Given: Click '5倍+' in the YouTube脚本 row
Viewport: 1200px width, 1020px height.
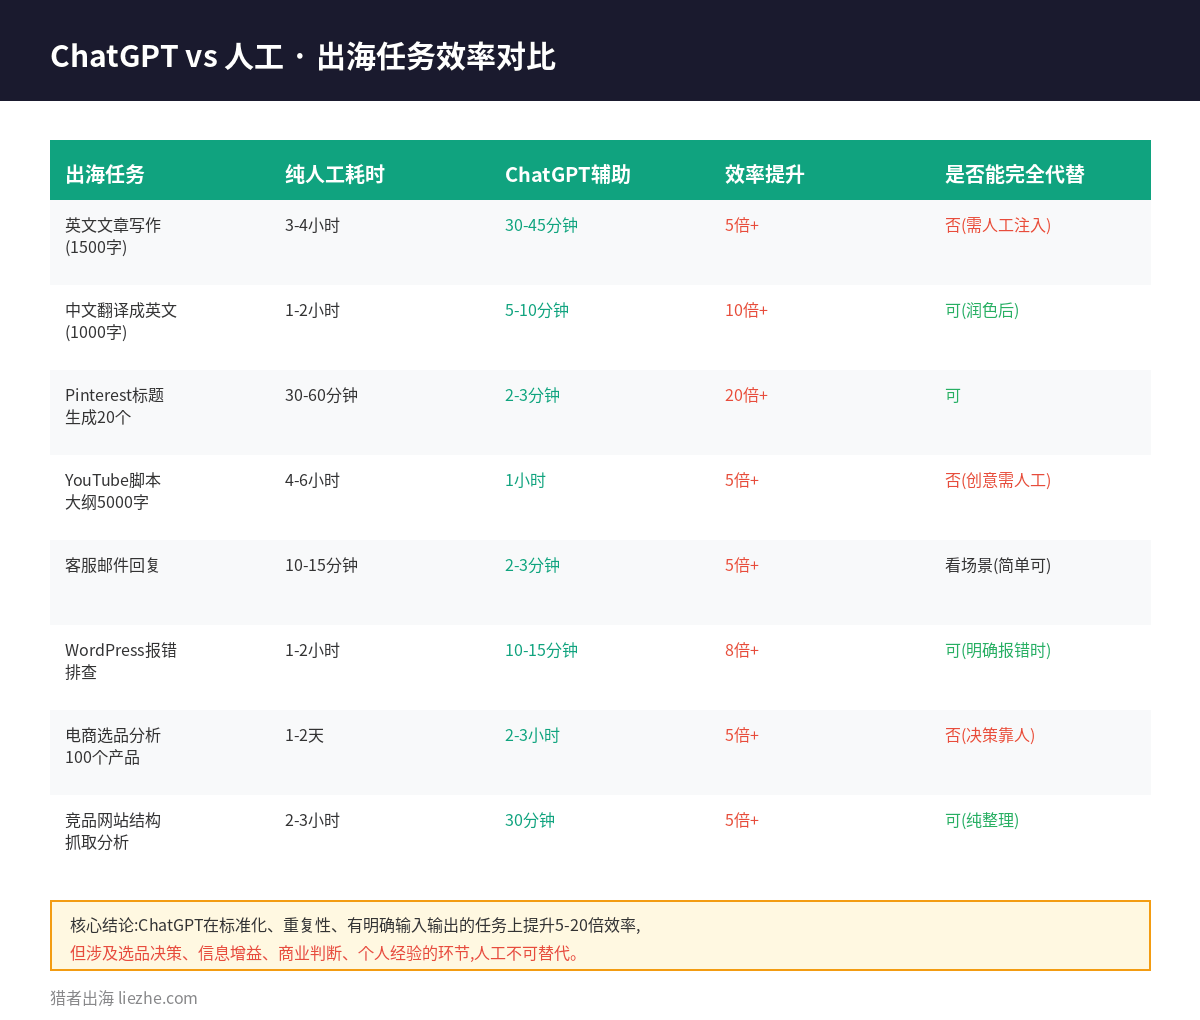Looking at the screenshot, I should pos(742,480).
